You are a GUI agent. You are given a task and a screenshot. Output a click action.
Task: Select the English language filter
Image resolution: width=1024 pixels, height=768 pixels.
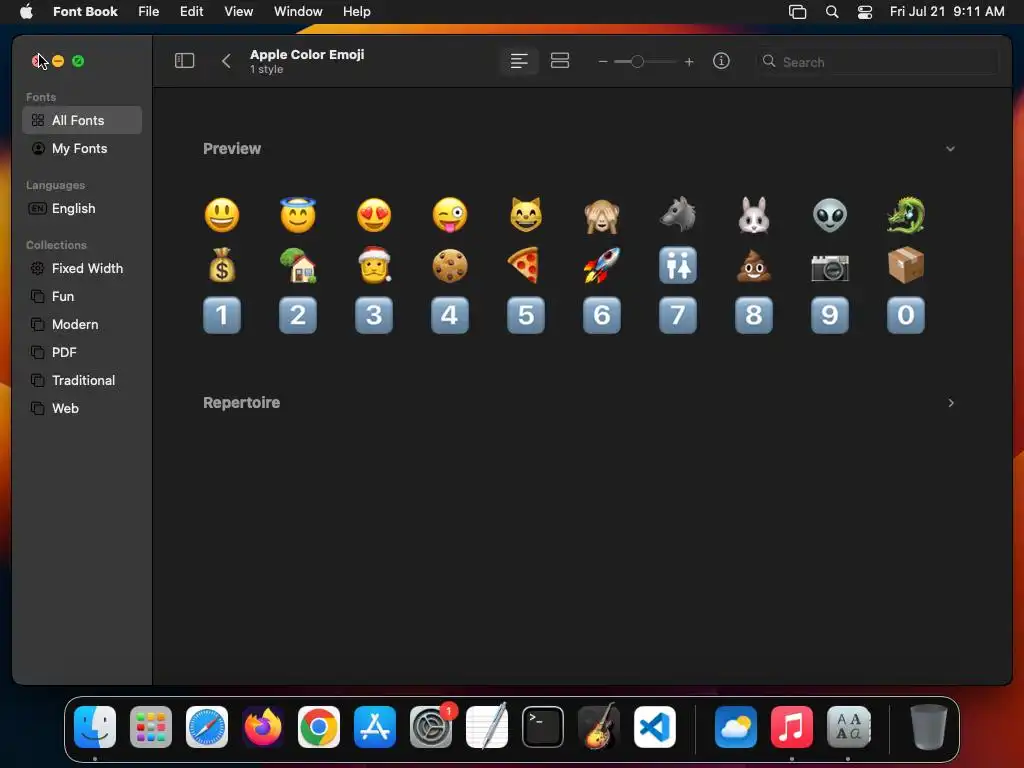pos(82,208)
